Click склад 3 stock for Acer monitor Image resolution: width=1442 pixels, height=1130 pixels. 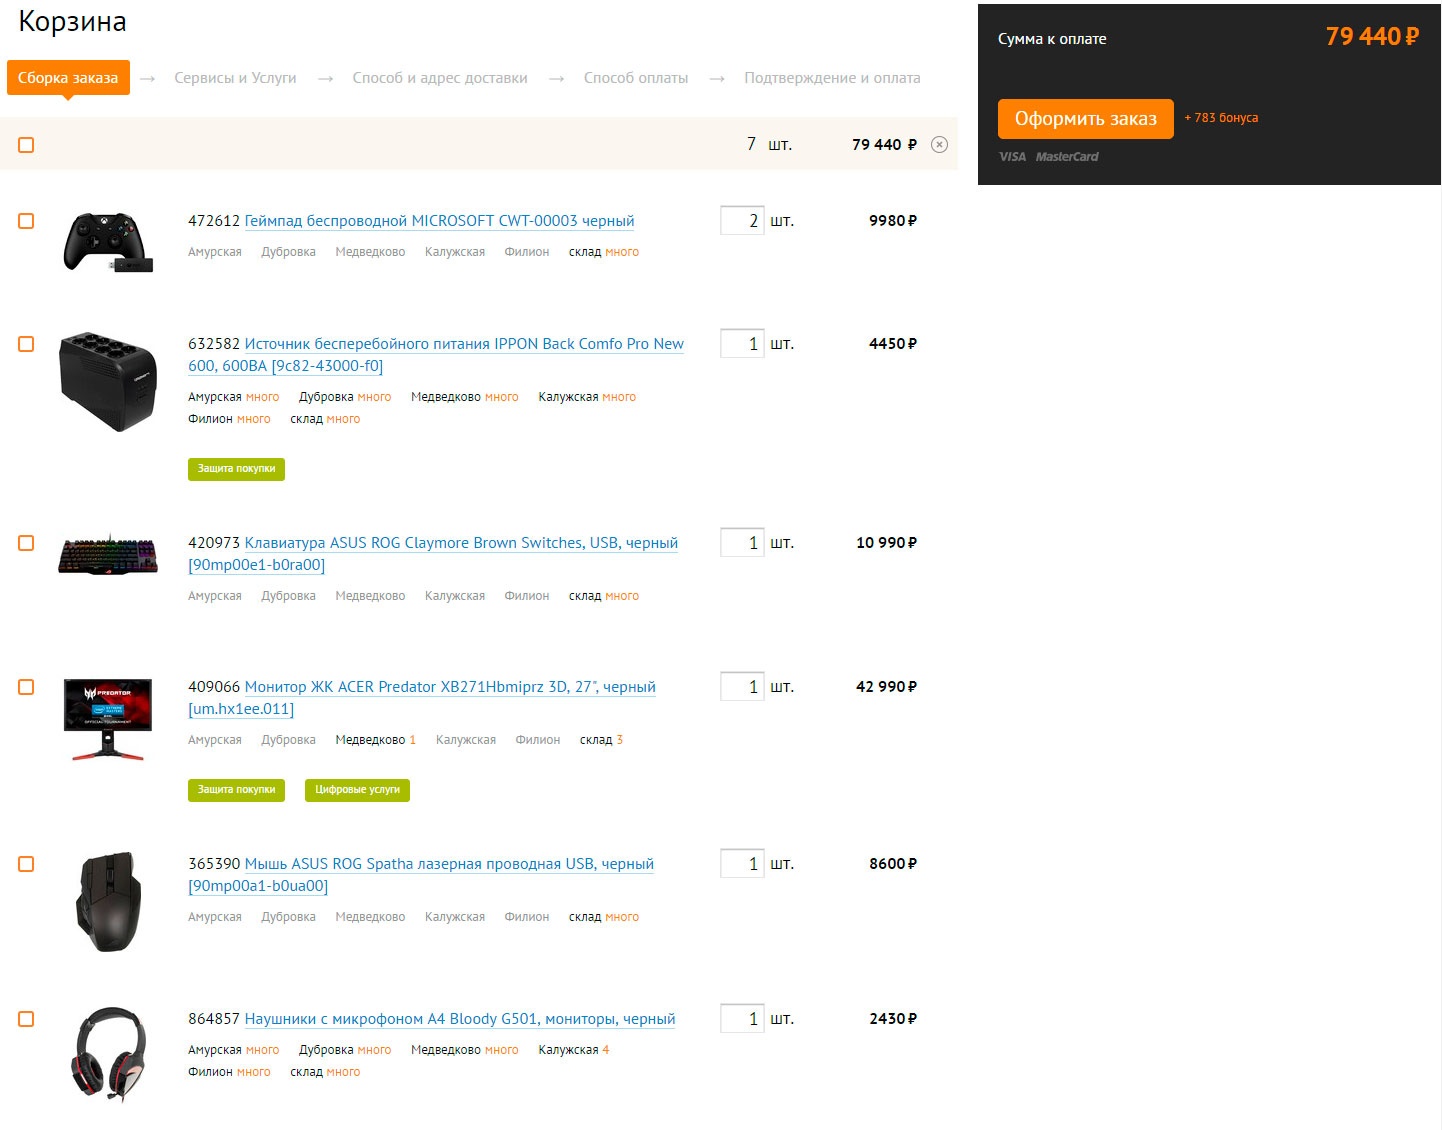[601, 740]
